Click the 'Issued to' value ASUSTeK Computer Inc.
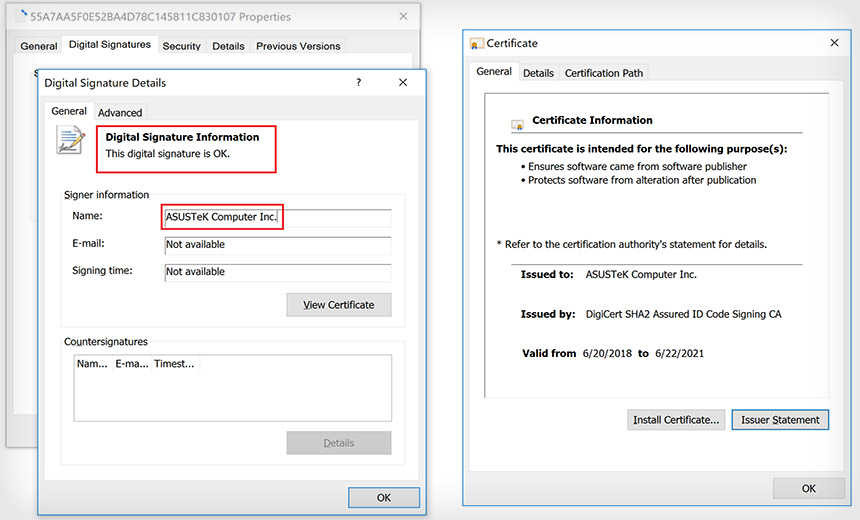The image size is (860, 520). tap(641, 274)
